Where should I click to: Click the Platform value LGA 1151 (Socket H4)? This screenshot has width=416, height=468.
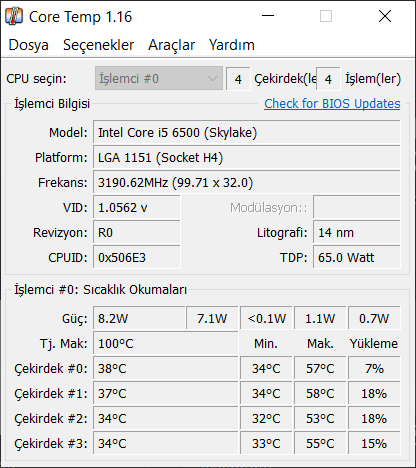(x=247, y=158)
